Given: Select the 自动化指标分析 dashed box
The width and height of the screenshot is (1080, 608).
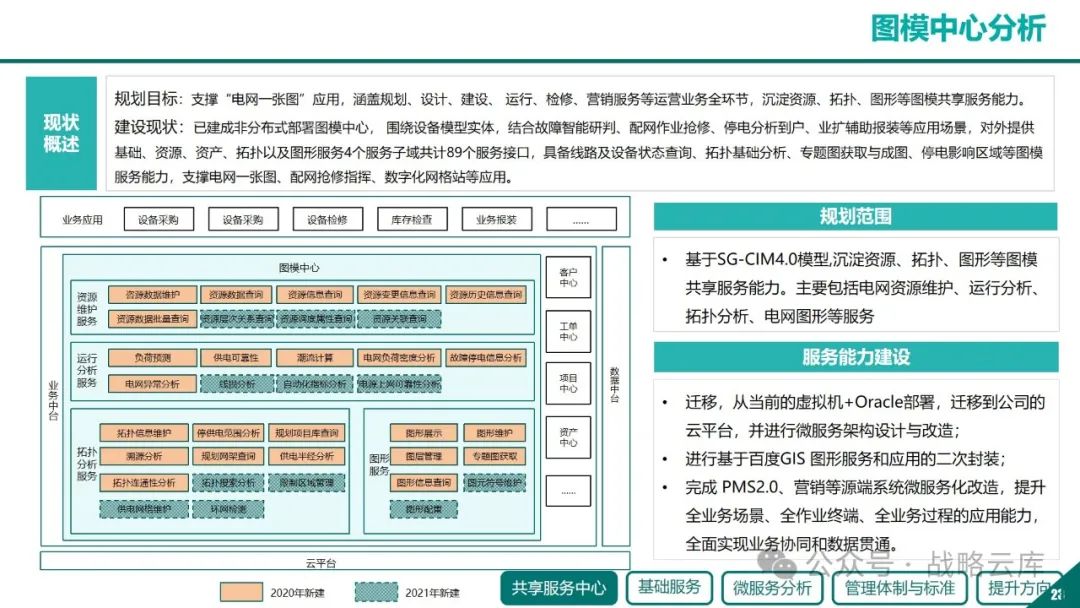Looking at the screenshot, I should coord(315,384).
